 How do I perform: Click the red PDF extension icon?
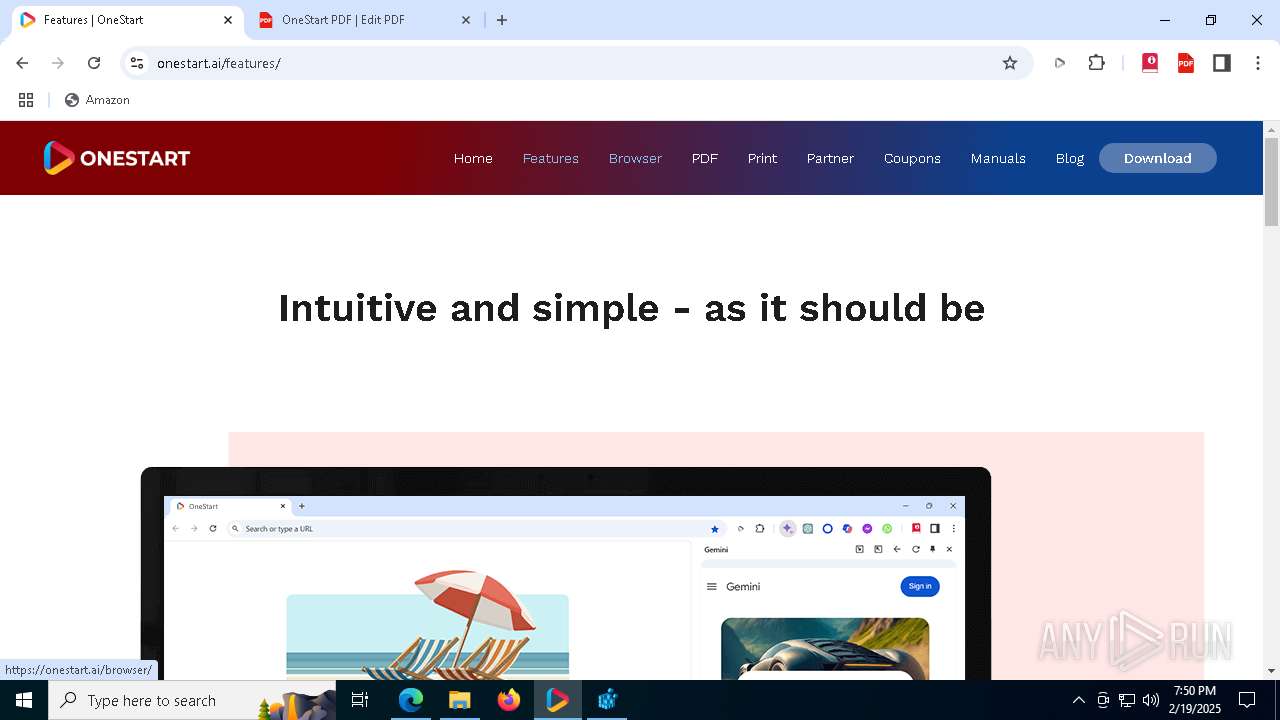coord(1186,63)
